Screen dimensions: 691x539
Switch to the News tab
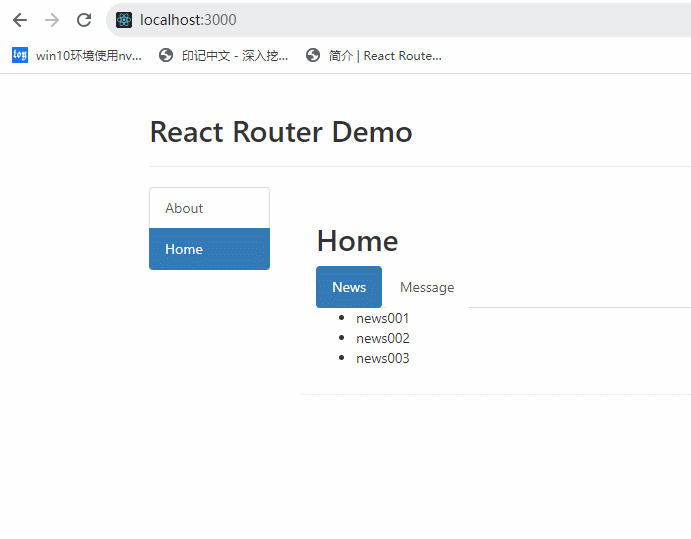click(349, 287)
